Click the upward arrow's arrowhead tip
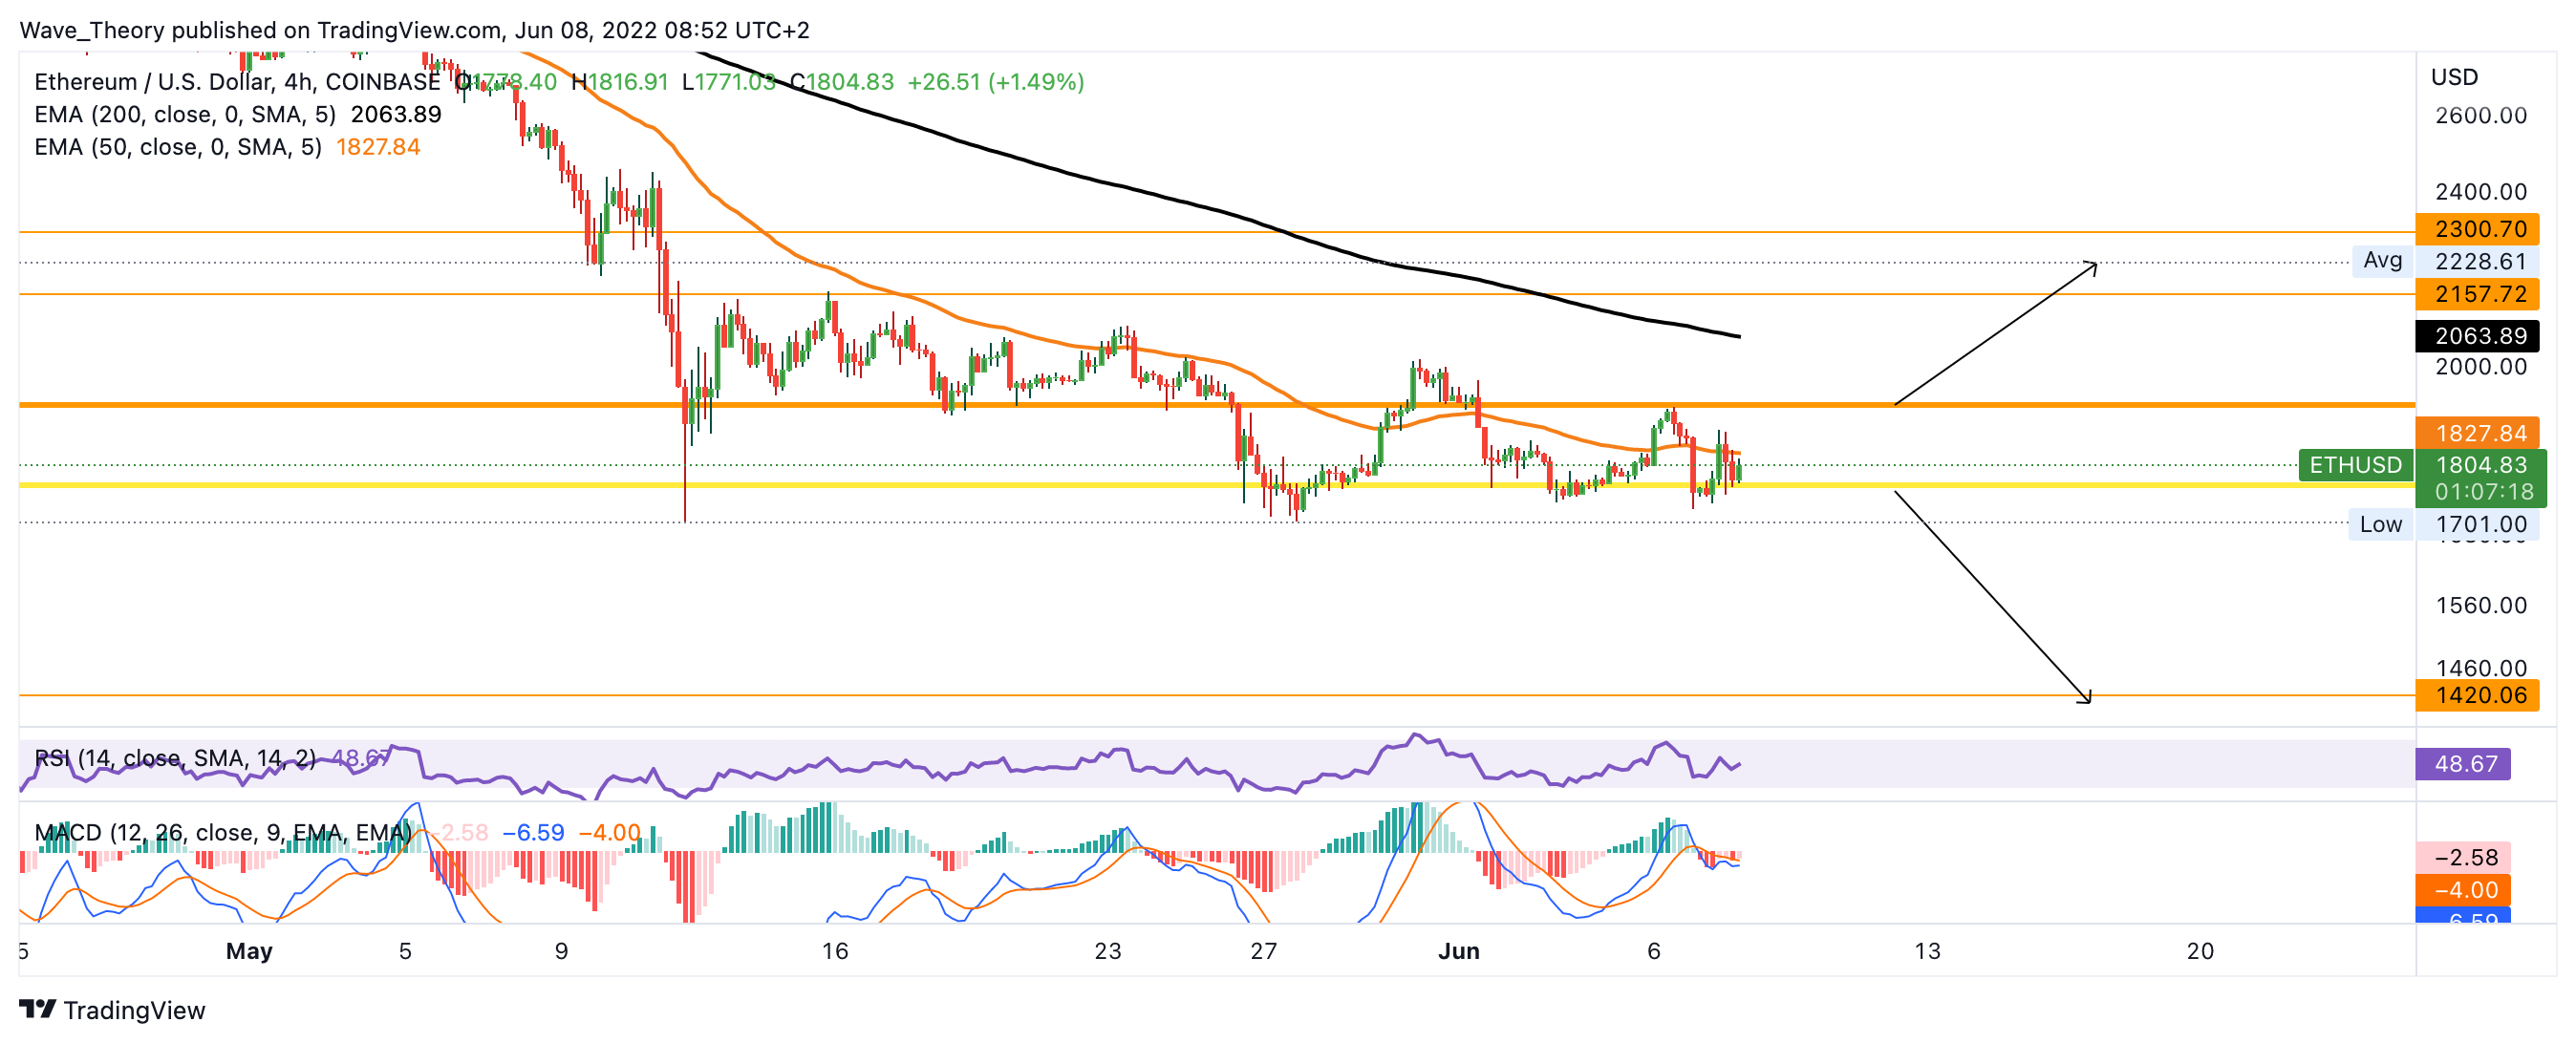Screen dimensions: 2576x1043 [x=2096, y=263]
